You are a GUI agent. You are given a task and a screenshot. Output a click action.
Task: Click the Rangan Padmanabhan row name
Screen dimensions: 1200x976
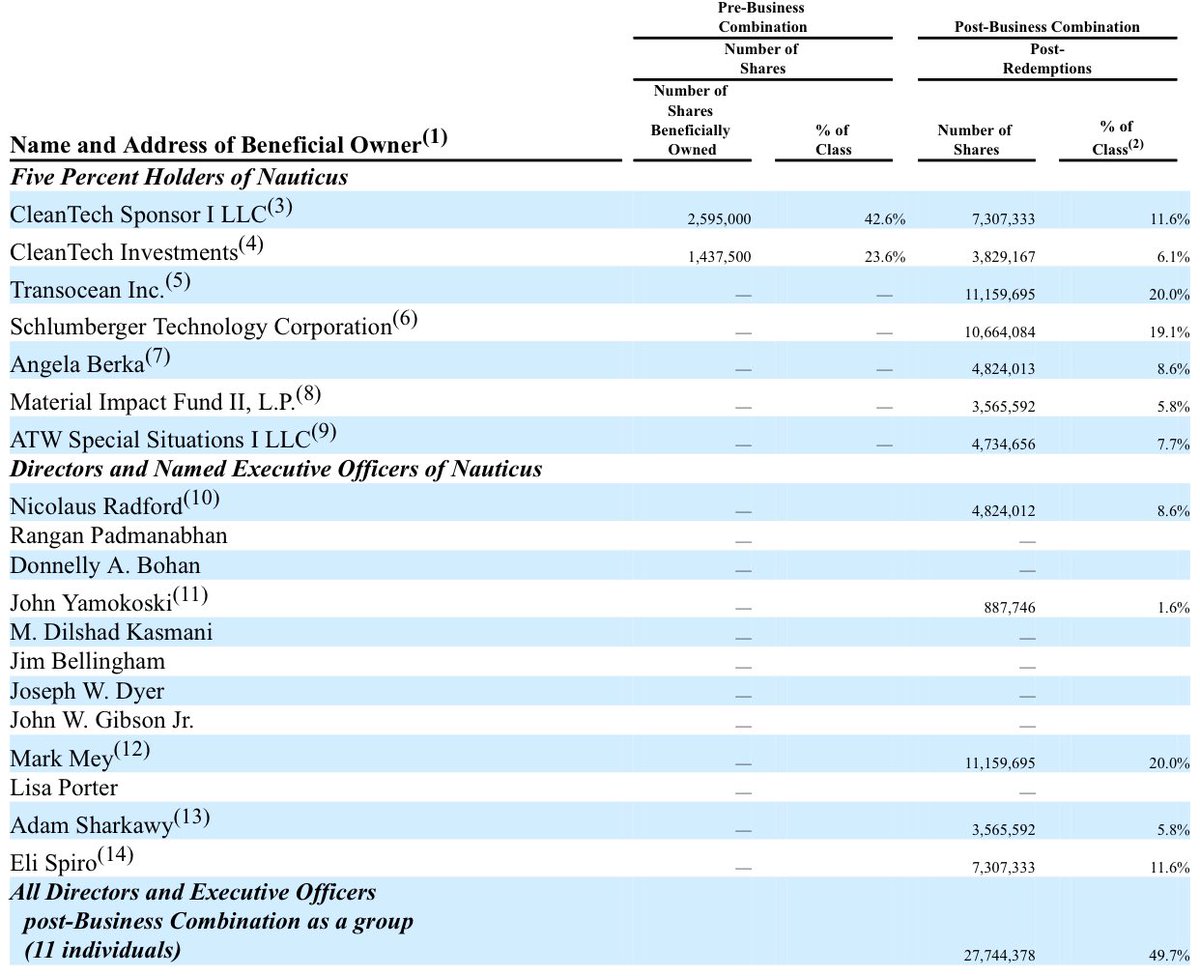119,536
